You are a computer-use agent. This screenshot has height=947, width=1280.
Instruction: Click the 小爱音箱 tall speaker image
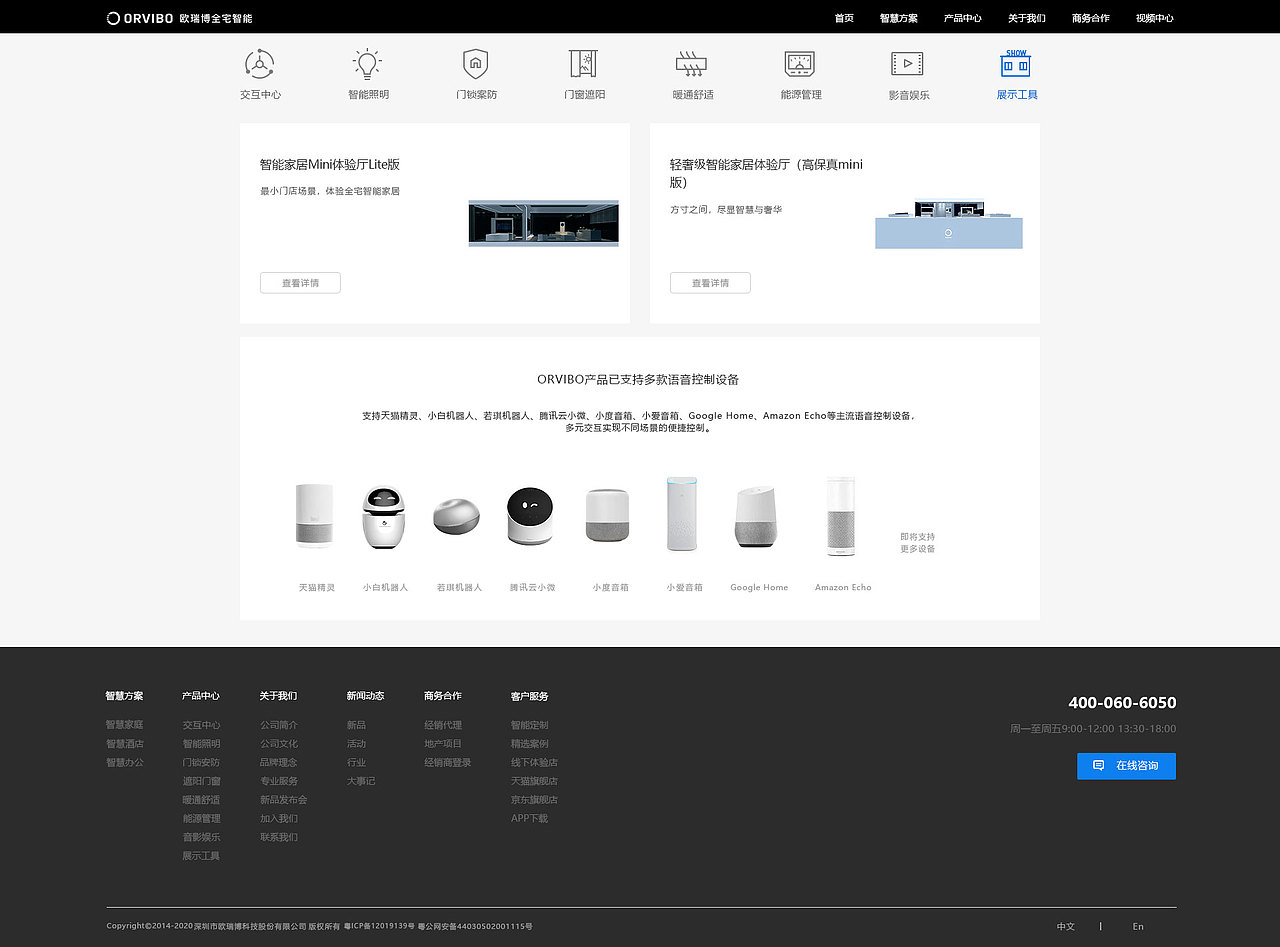coord(683,514)
